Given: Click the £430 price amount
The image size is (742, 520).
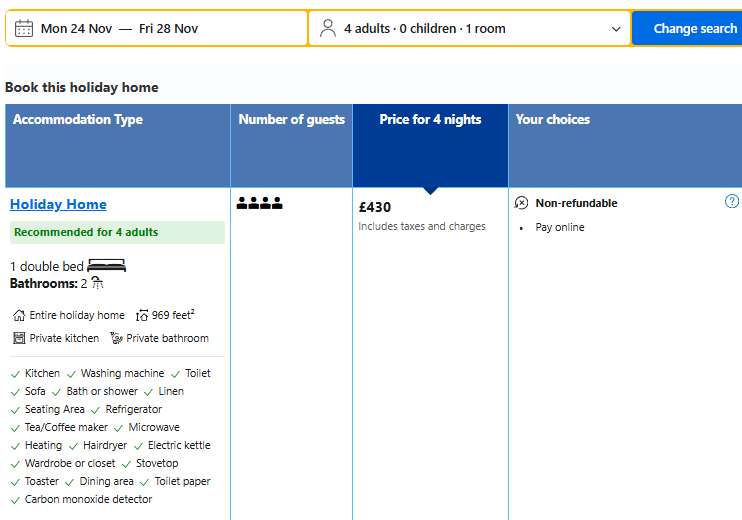Looking at the screenshot, I should (375, 207).
